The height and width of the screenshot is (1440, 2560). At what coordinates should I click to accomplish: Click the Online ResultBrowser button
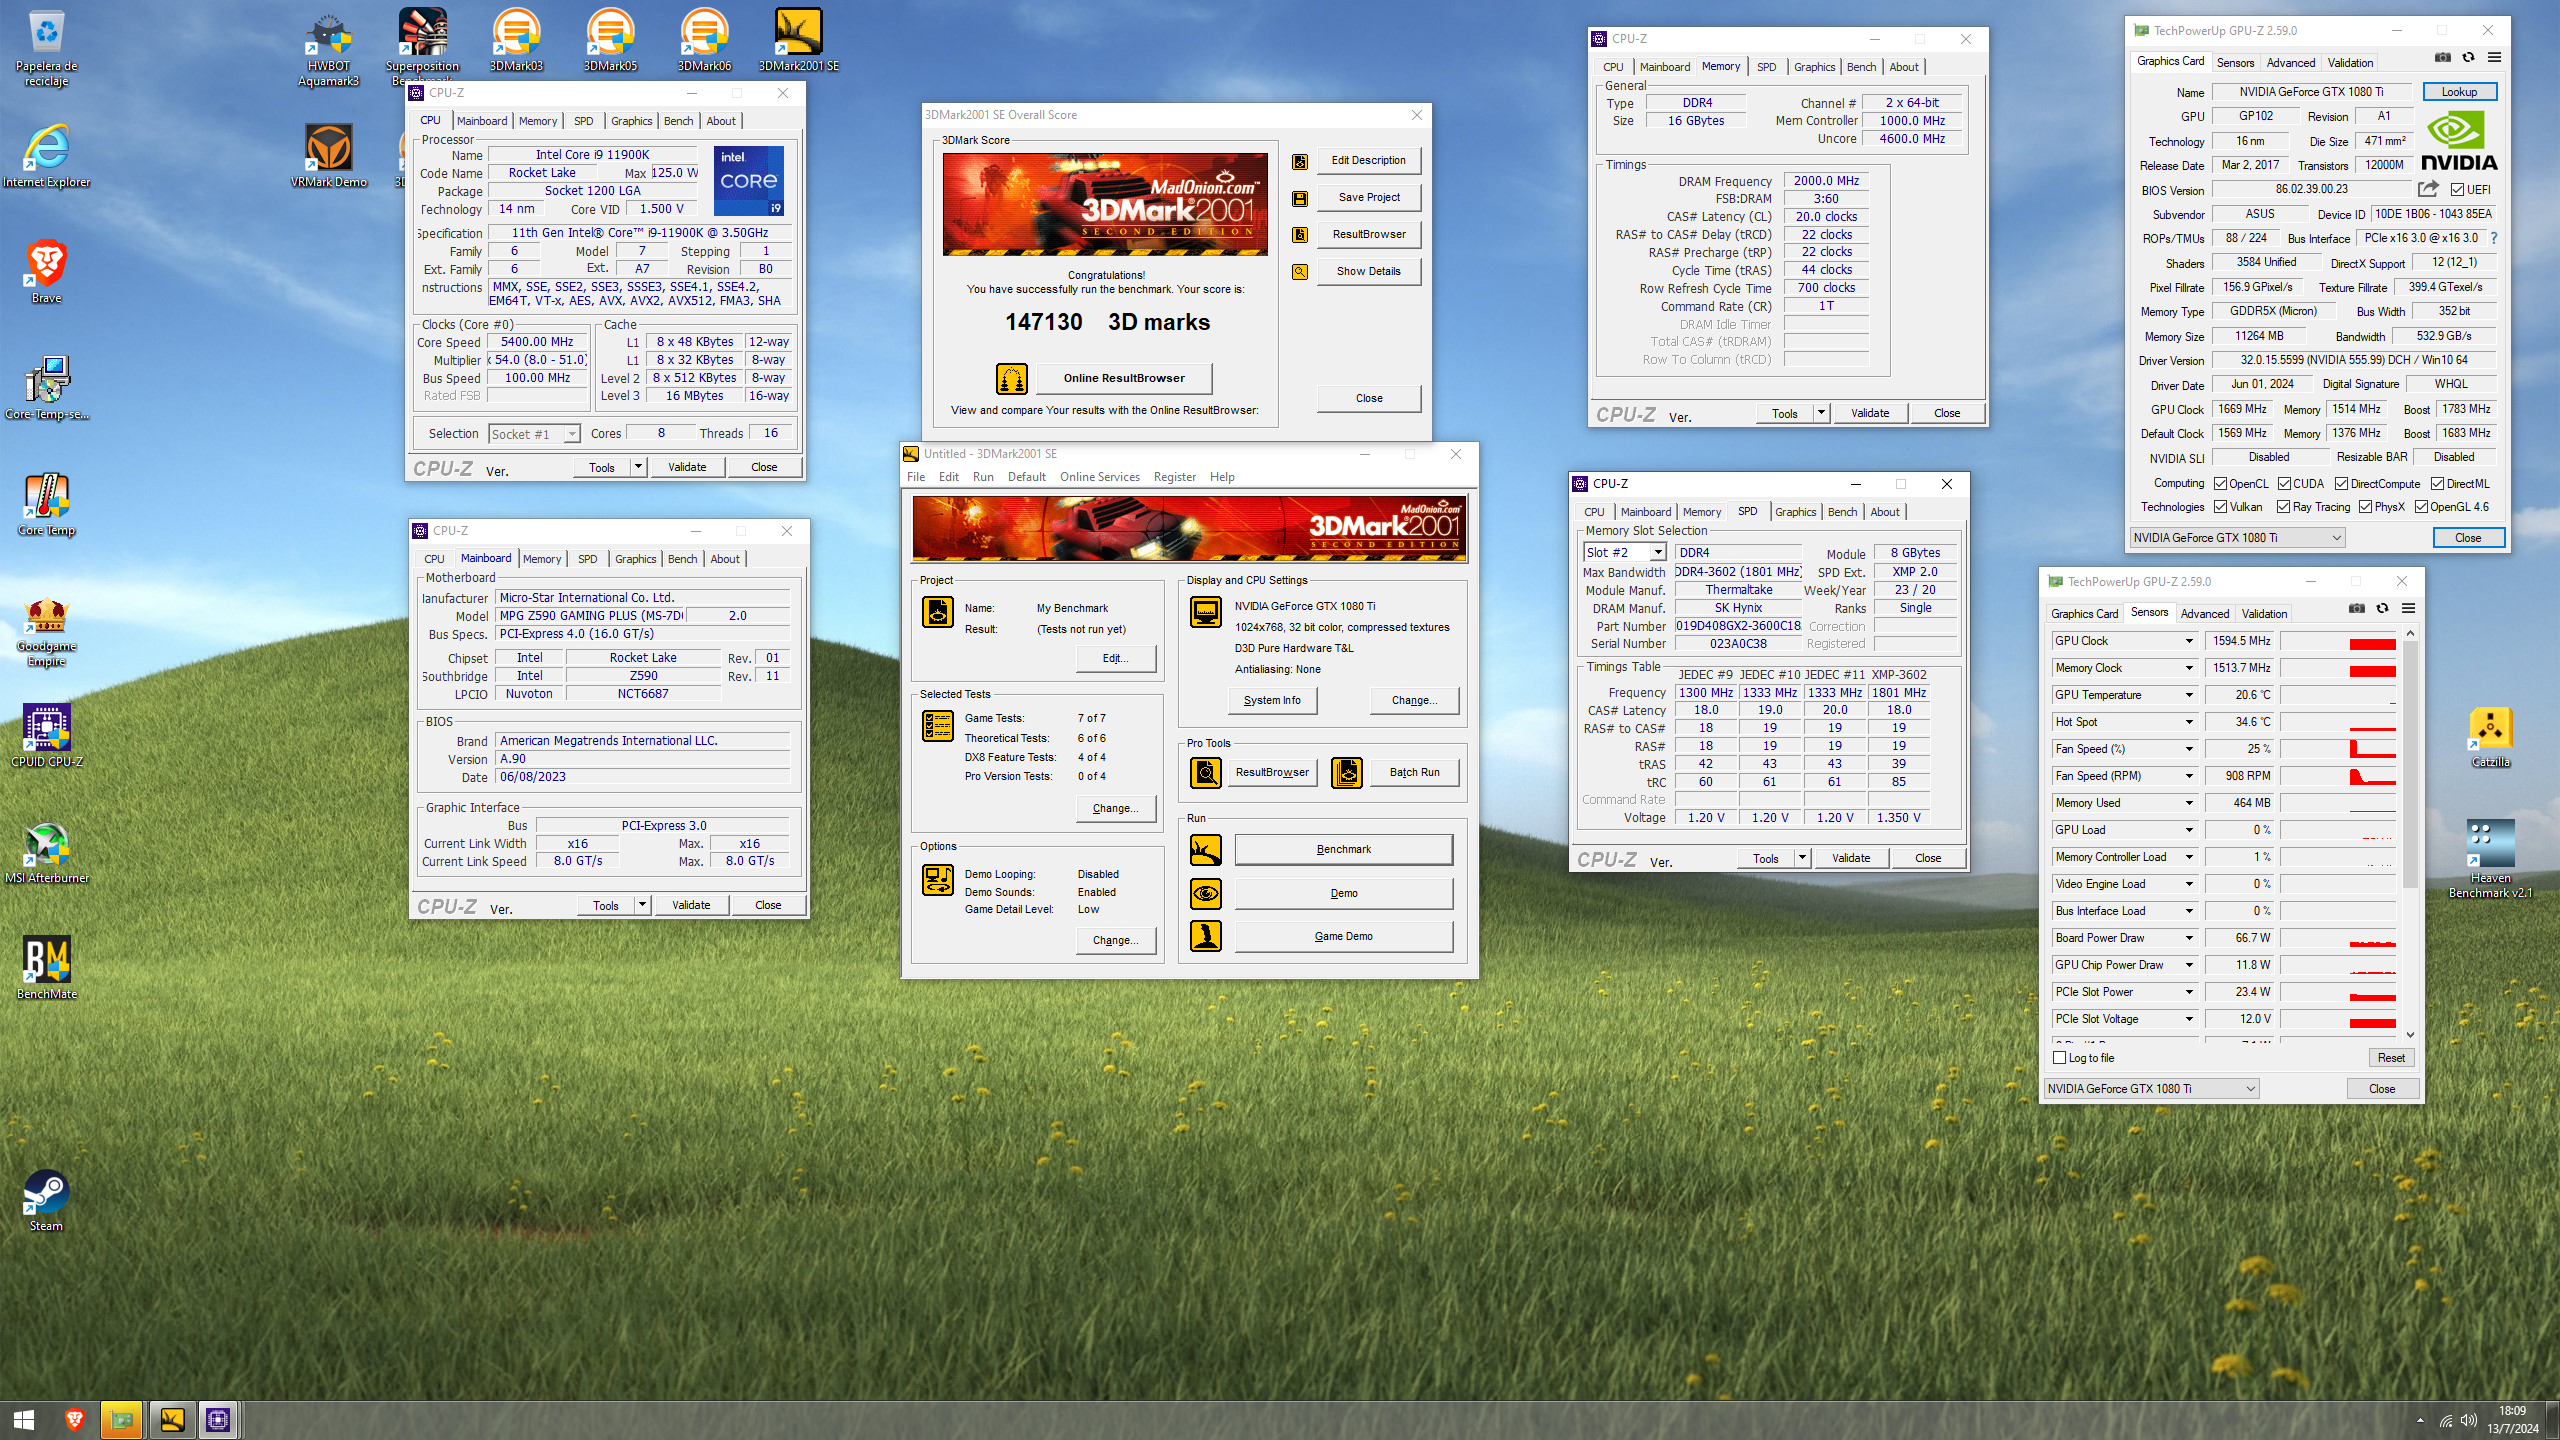click(x=1124, y=378)
